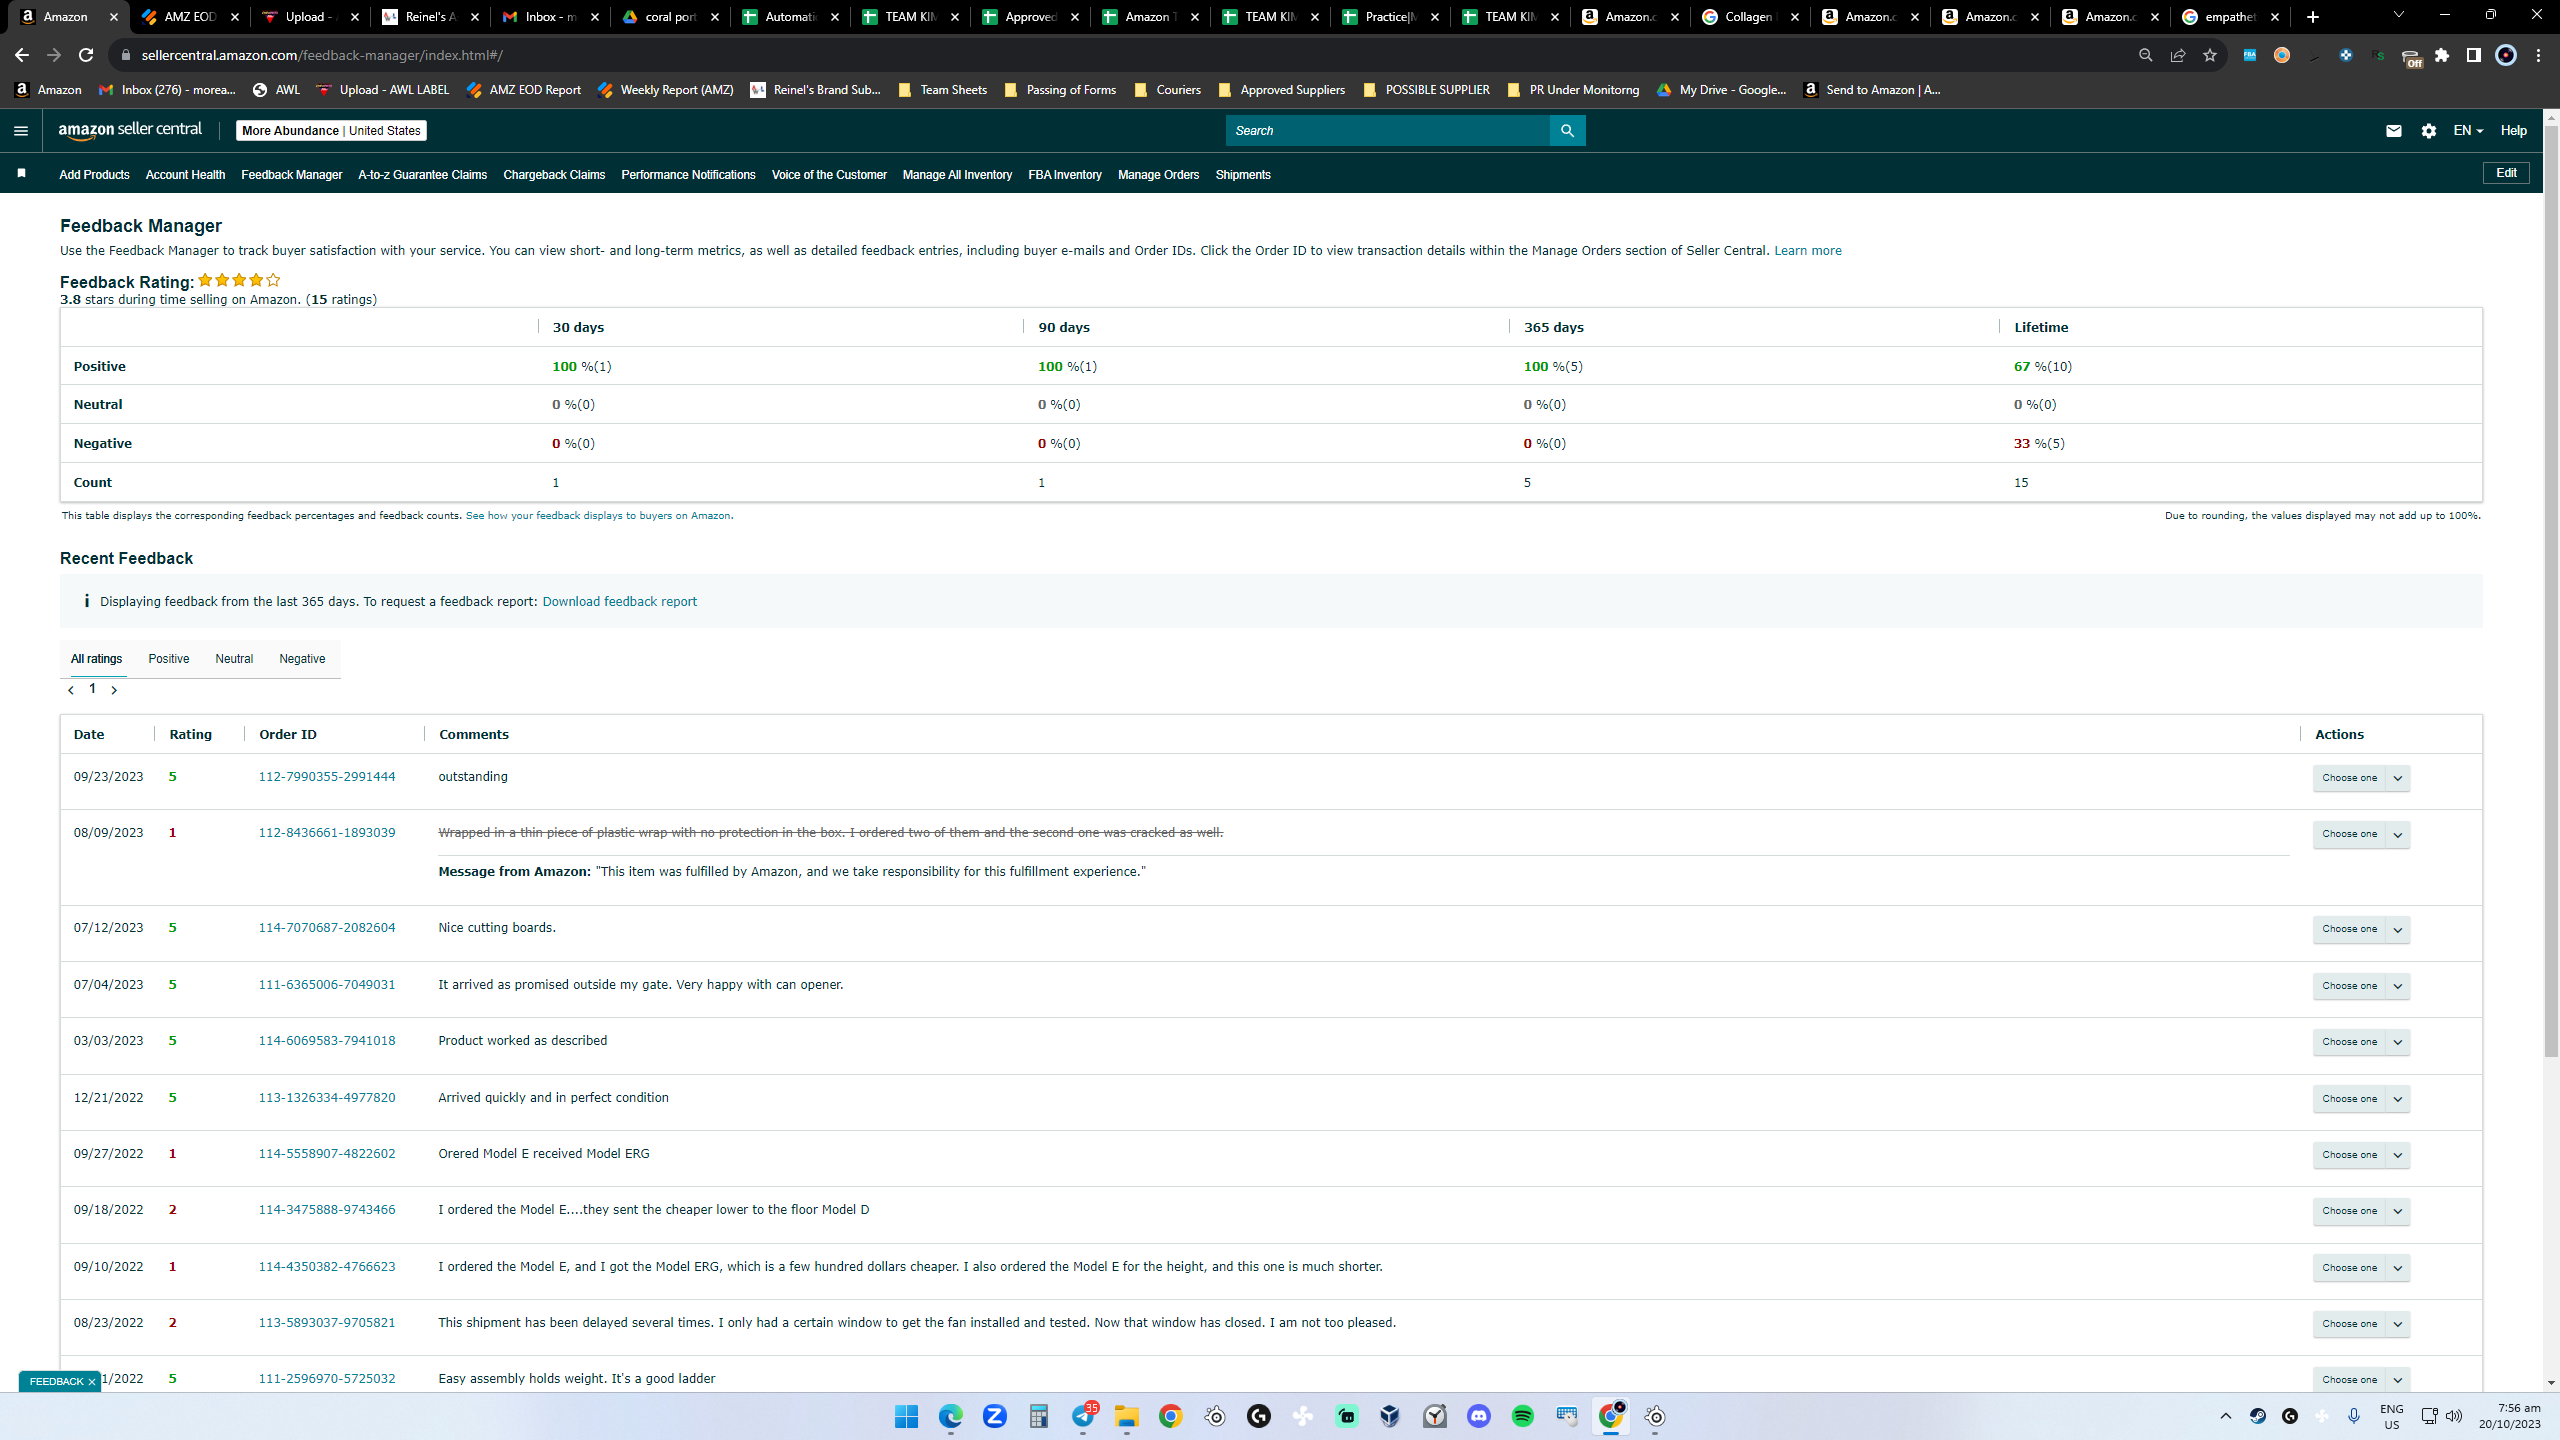Image resolution: width=2560 pixels, height=1440 pixels.
Task: Click the search magnifier button
Action: (1567, 131)
